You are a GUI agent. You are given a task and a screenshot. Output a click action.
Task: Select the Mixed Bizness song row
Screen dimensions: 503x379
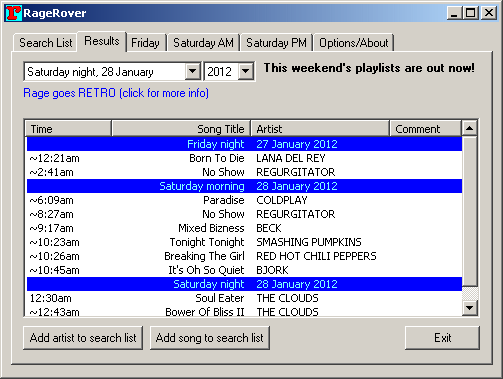(x=244, y=228)
